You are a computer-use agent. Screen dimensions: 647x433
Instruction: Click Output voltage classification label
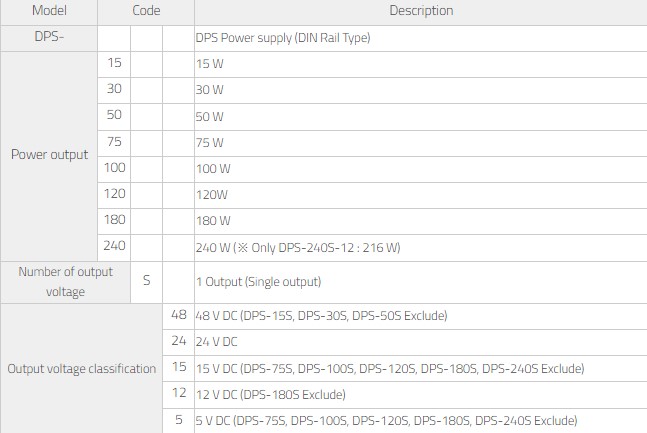(x=81, y=369)
